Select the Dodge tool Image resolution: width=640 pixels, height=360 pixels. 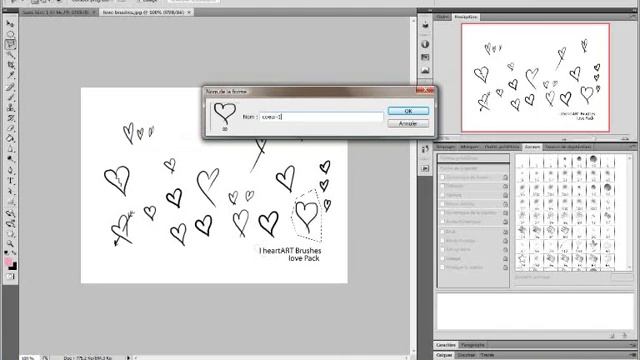(10, 159)
